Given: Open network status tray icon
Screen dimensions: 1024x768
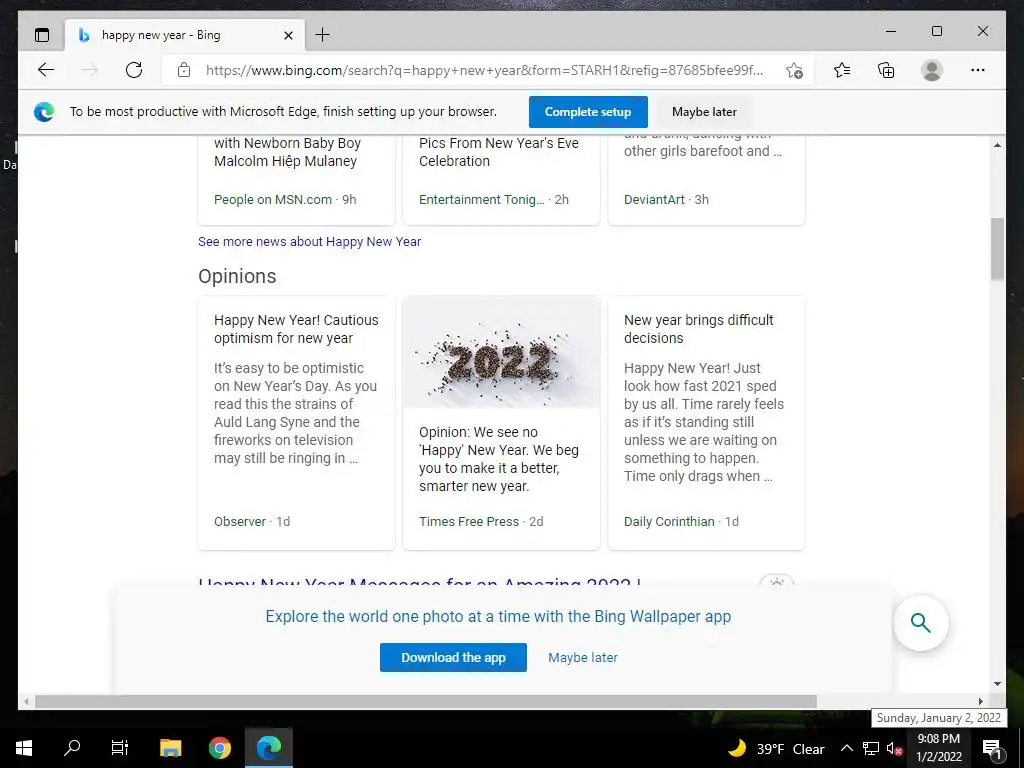Looking at the screenshot, I should point(871,748).
